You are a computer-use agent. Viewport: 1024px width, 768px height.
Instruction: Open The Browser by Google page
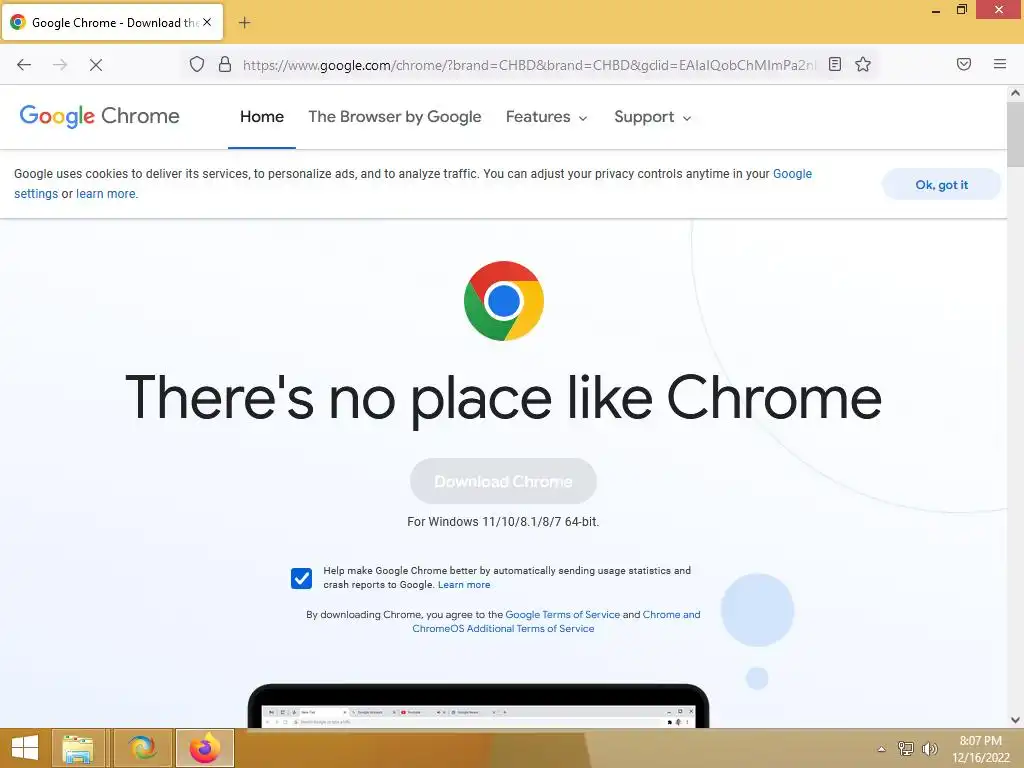click(x=394, y=117)
